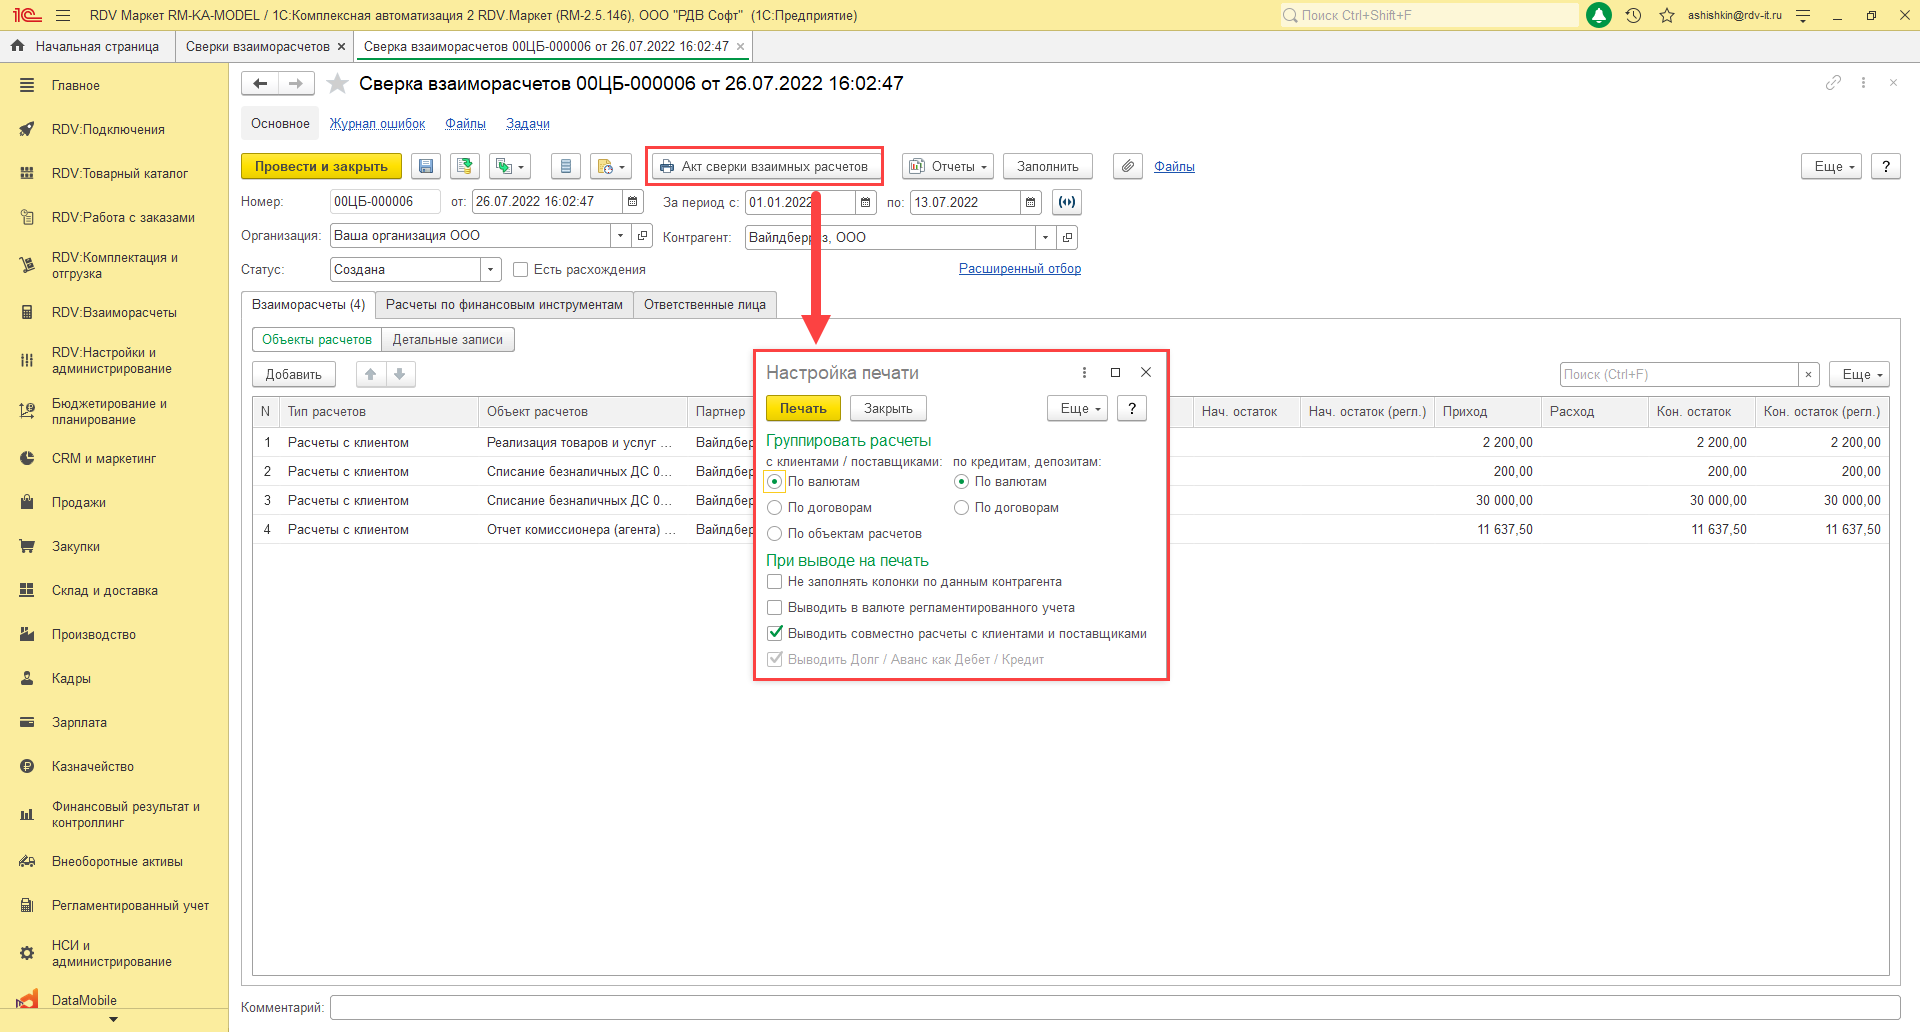The image size is (1920, 1032).
Task: Select 'По договорам' for clients/suppliers grouping
Action: click(x=774, y=508)
